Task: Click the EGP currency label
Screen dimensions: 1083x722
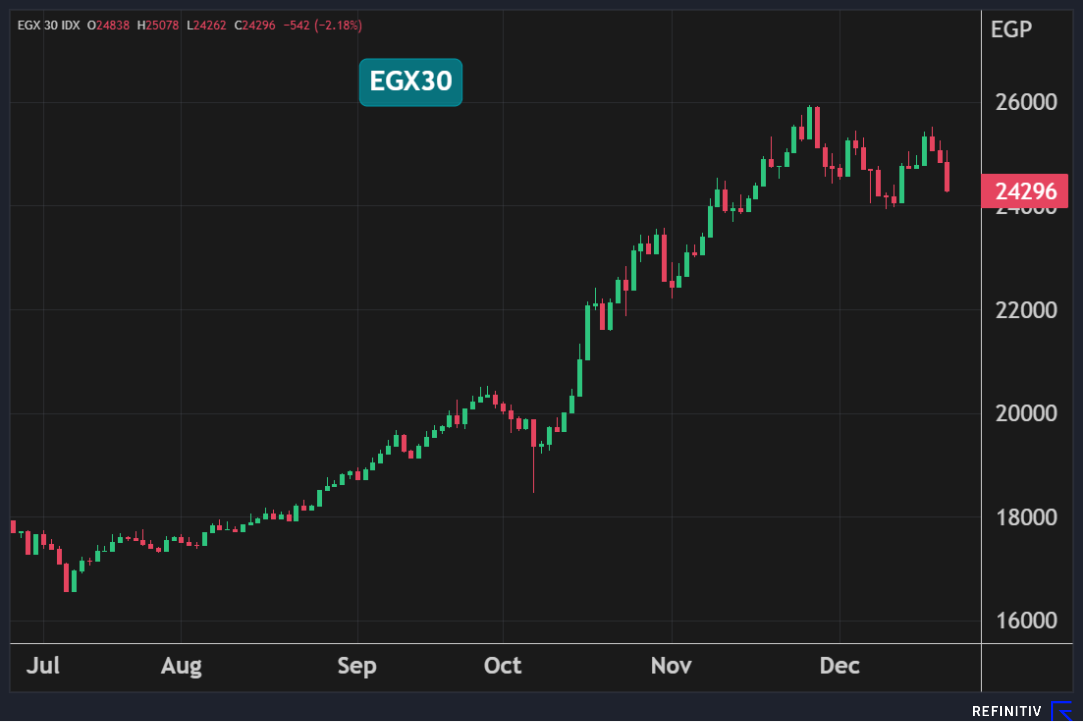Action: click(x=1010, y=29)
